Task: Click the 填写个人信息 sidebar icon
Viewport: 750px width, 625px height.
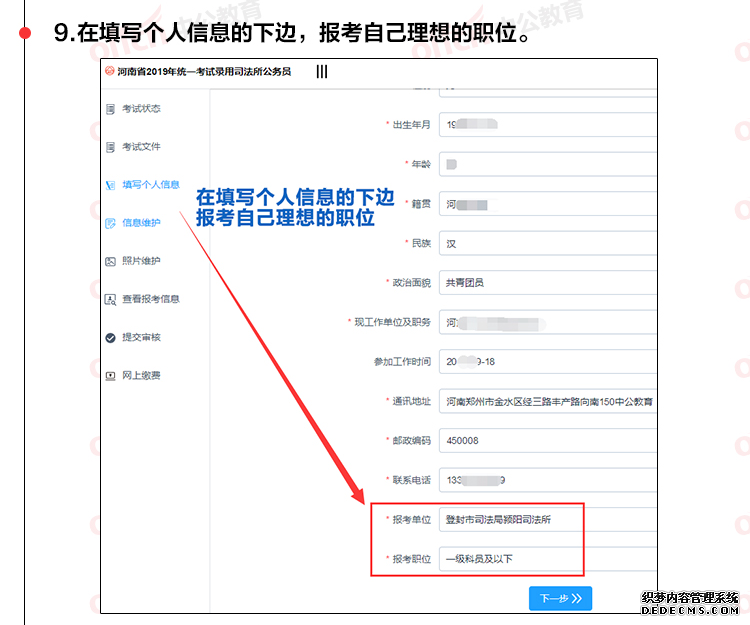Action: (110, 185)
